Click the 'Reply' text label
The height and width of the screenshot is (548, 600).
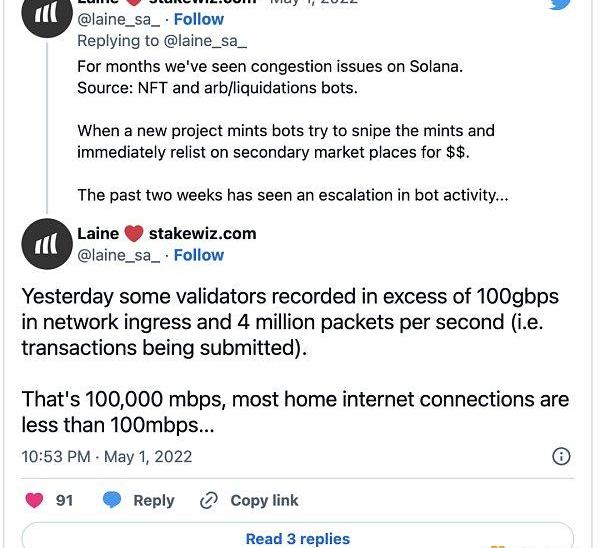153,500
